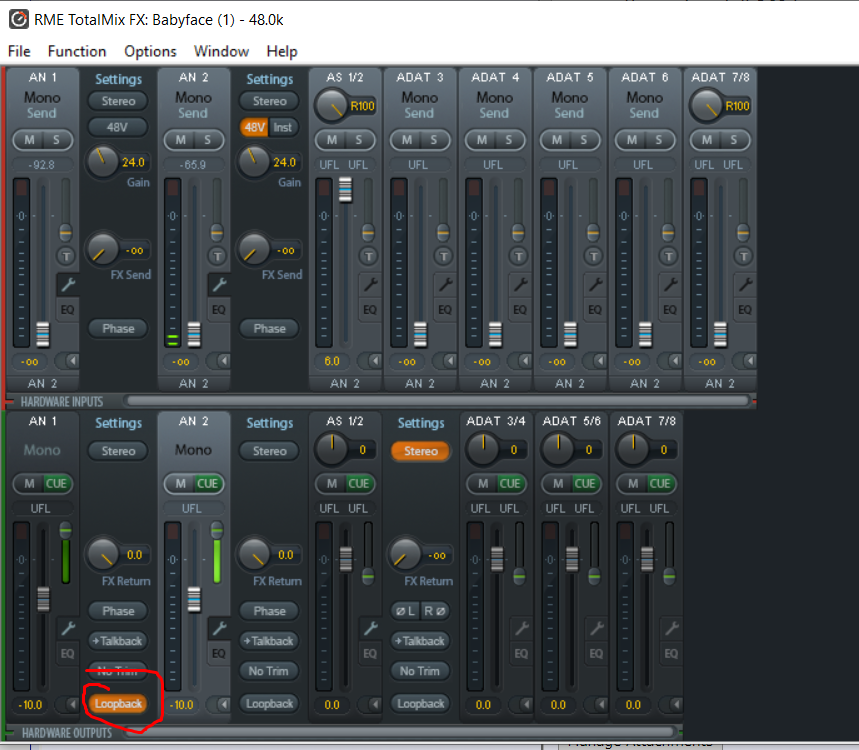The image size is (859, 750).
Task: Expand routing arrow on AN 2 input channel
Action: click(x=219, y=360)
